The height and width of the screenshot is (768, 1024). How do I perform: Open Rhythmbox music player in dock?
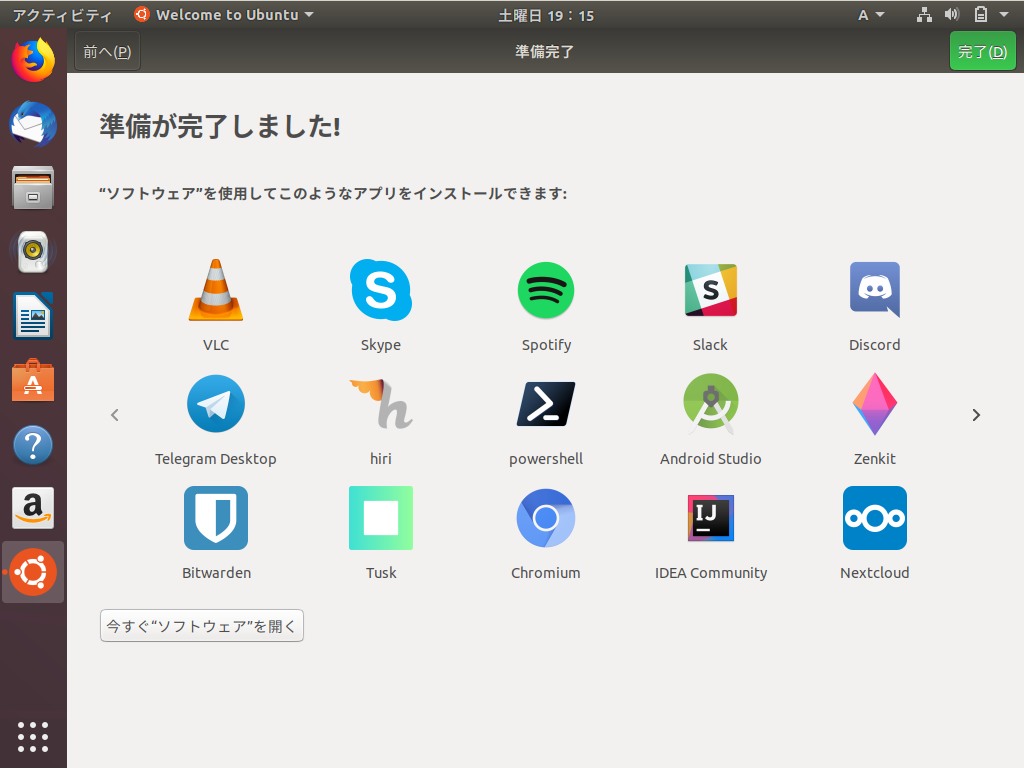(x=33, y=251)
